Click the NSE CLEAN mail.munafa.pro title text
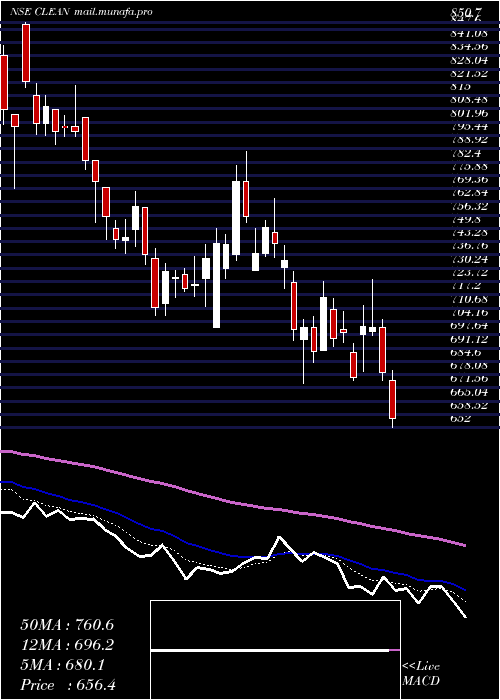The height and width of the screenshot is (700, 500). 82,12
